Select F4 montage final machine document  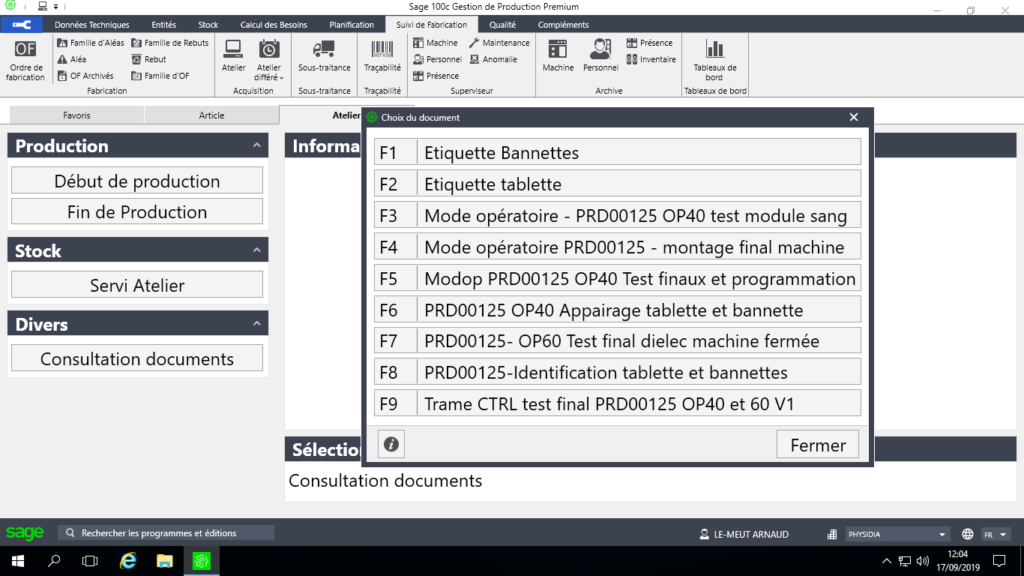[617, 246]
